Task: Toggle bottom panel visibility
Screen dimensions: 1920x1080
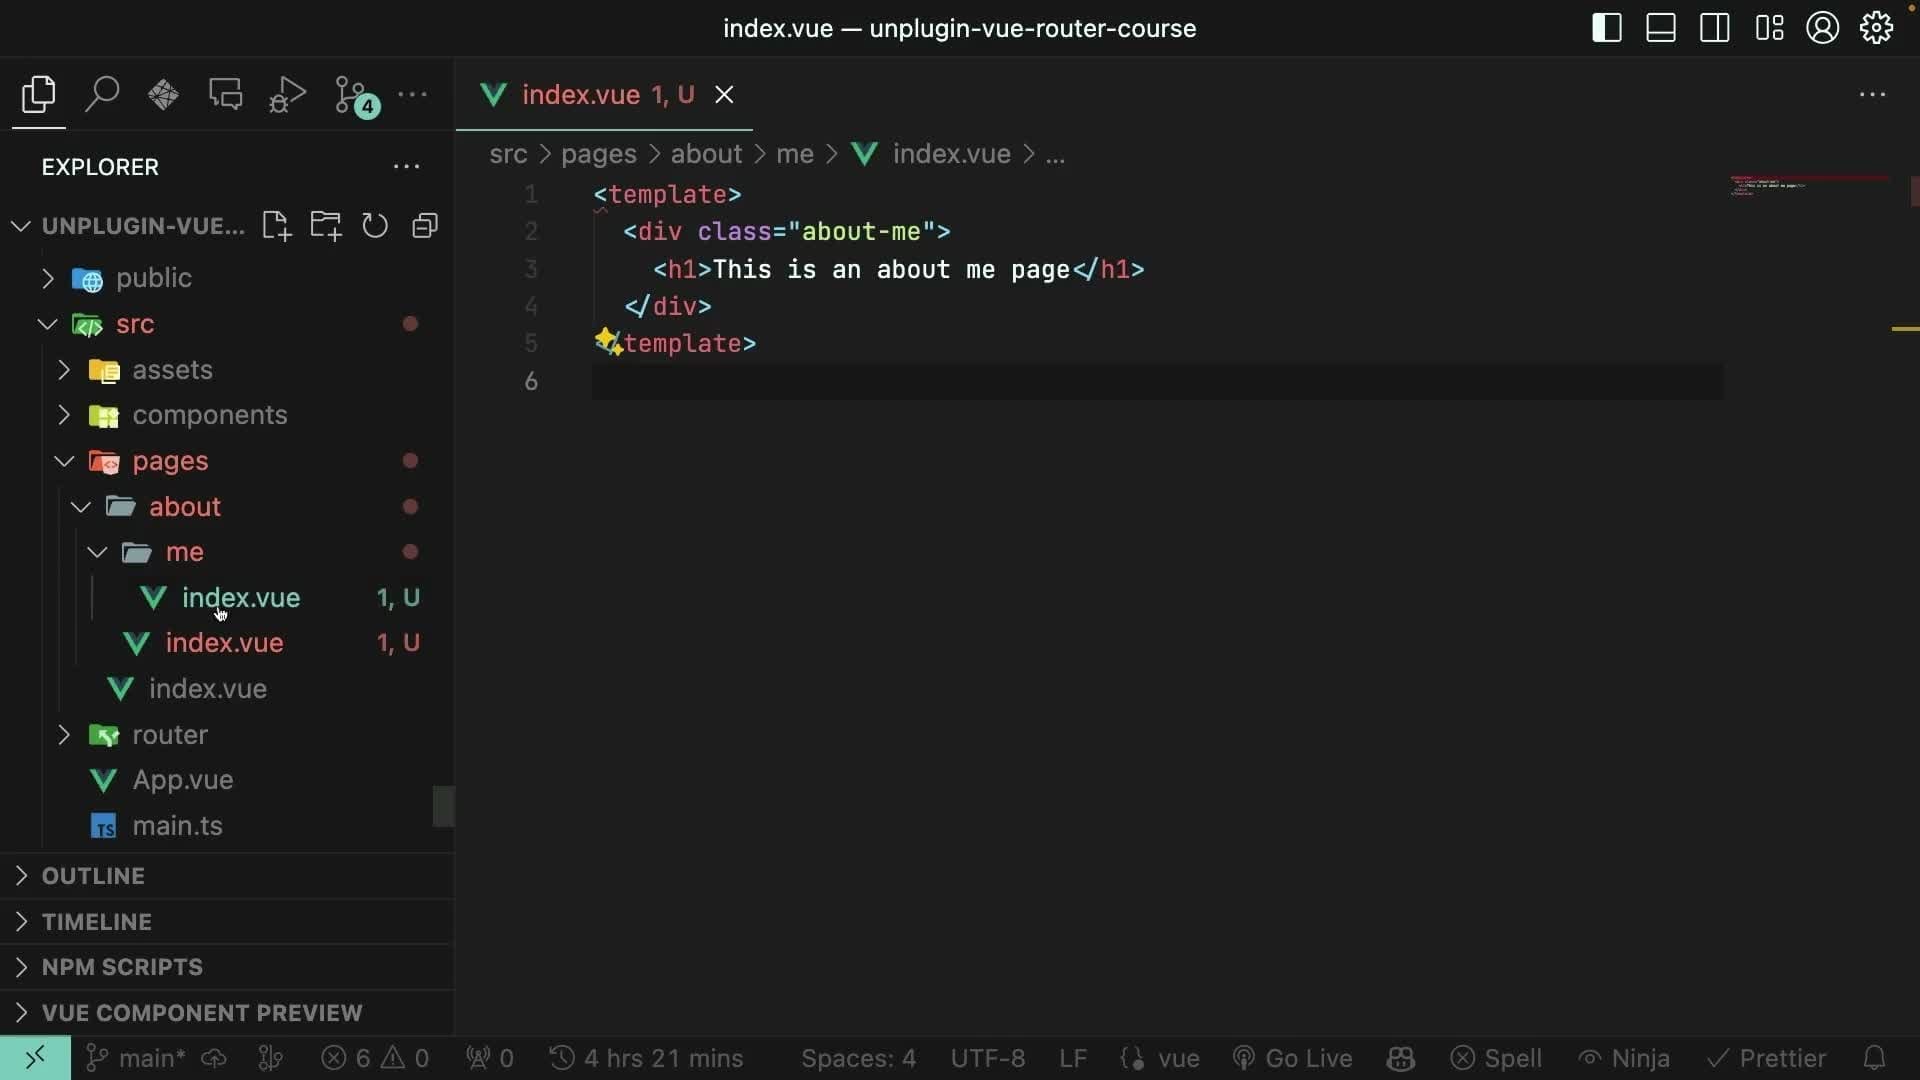Action: 1661,28
